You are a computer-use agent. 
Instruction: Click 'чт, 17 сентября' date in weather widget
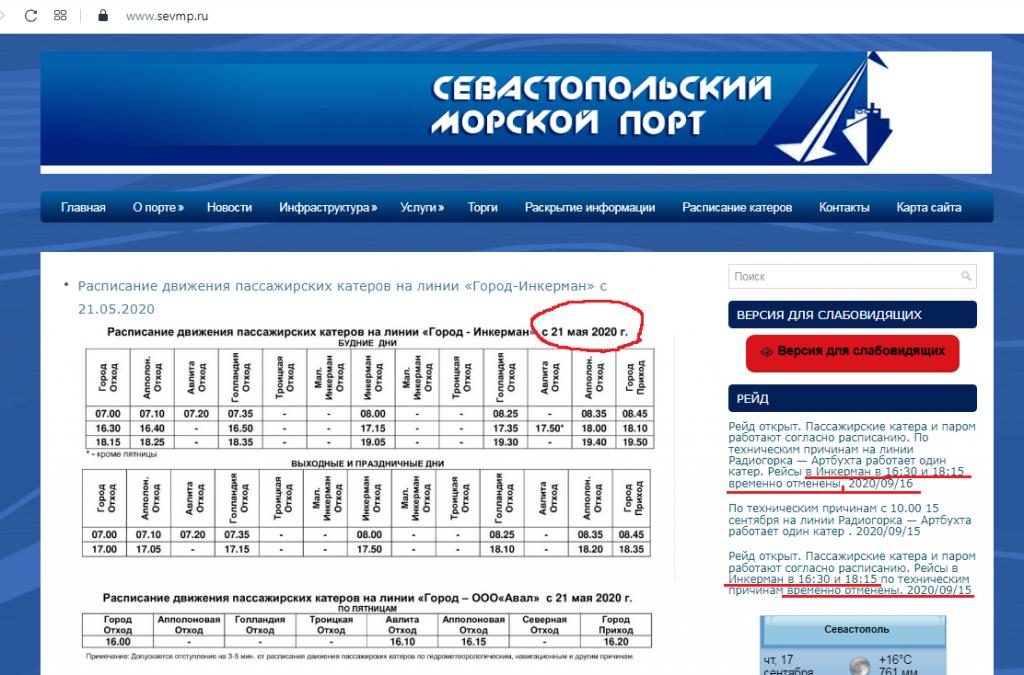point(788,666)
